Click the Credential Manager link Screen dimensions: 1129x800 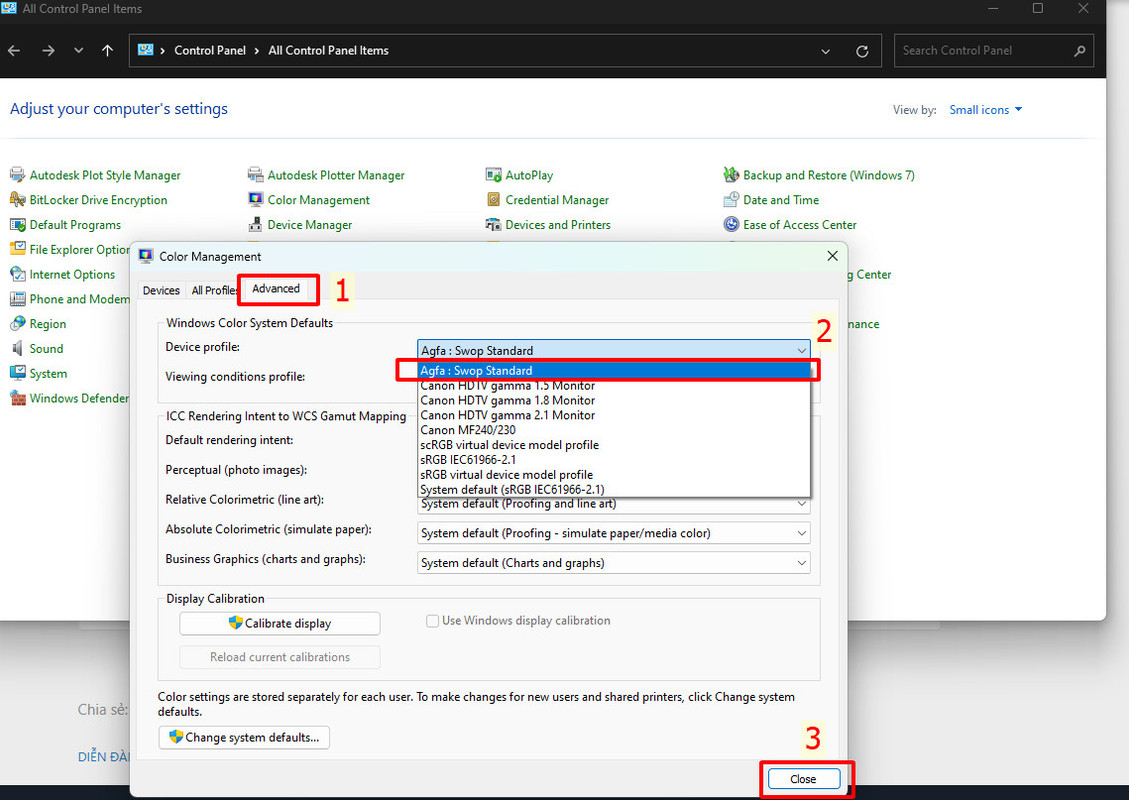tap(557, 200)
